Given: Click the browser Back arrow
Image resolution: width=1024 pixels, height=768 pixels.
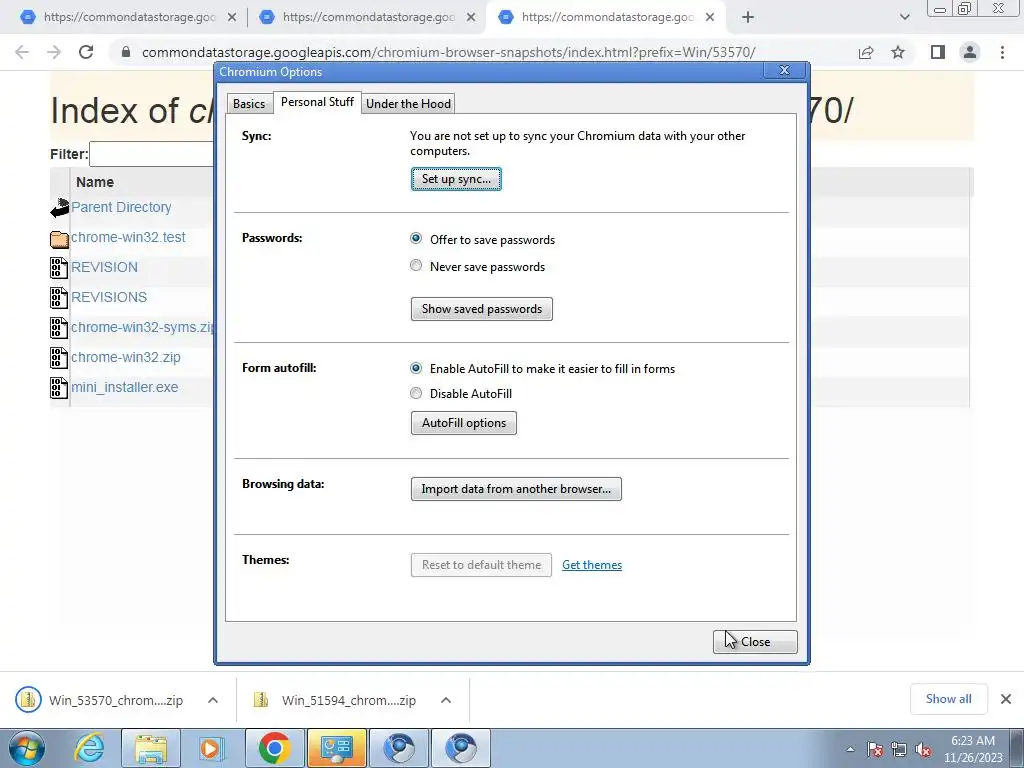Looking at the screenshot, I should 22,52.
